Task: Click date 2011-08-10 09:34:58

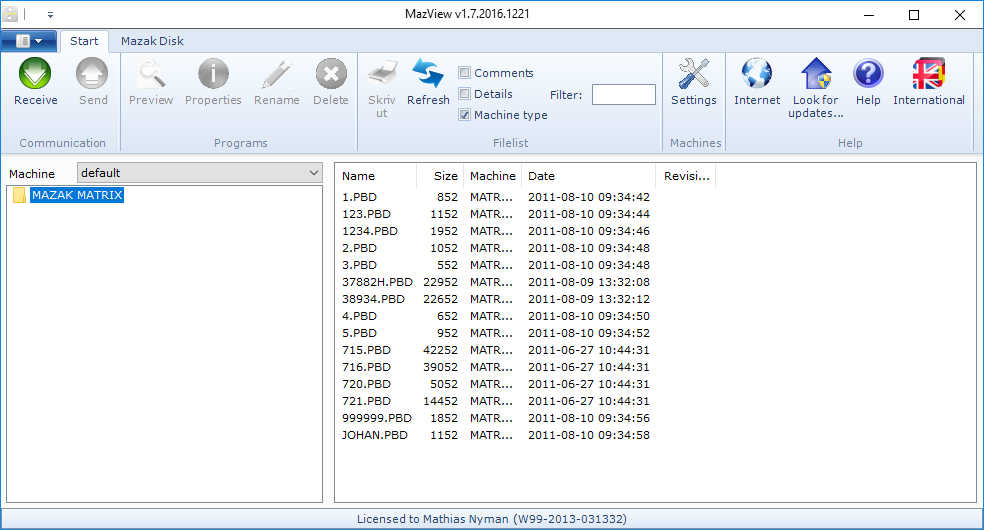Action: [x=589, y=434]
